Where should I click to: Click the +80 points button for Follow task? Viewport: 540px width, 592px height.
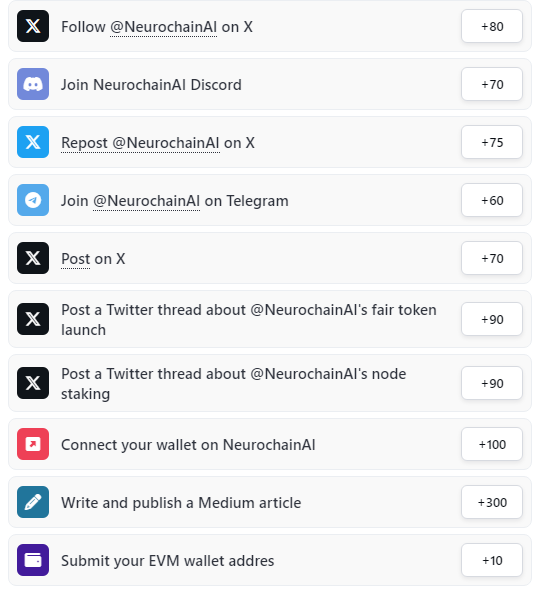coord(492,26)
